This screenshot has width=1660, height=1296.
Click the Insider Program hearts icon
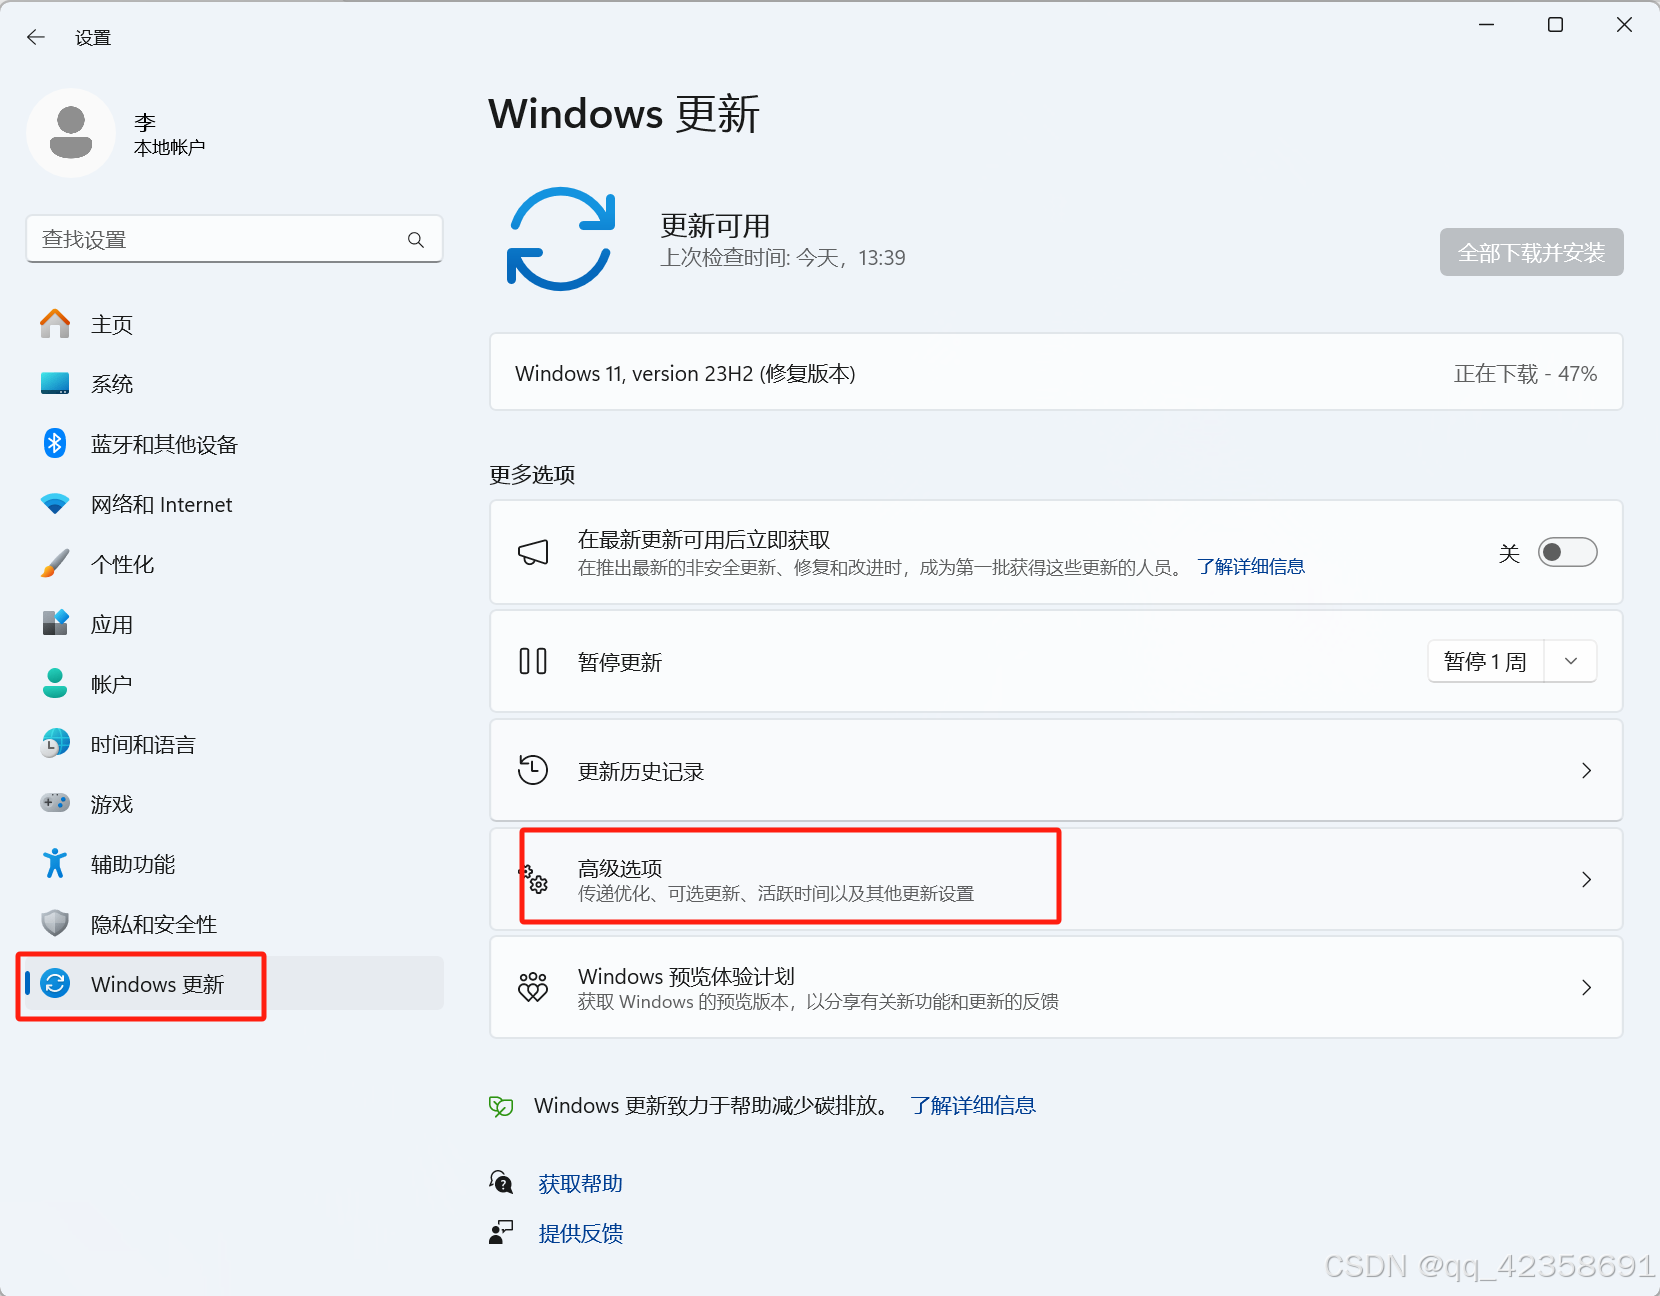pos(533,987)
